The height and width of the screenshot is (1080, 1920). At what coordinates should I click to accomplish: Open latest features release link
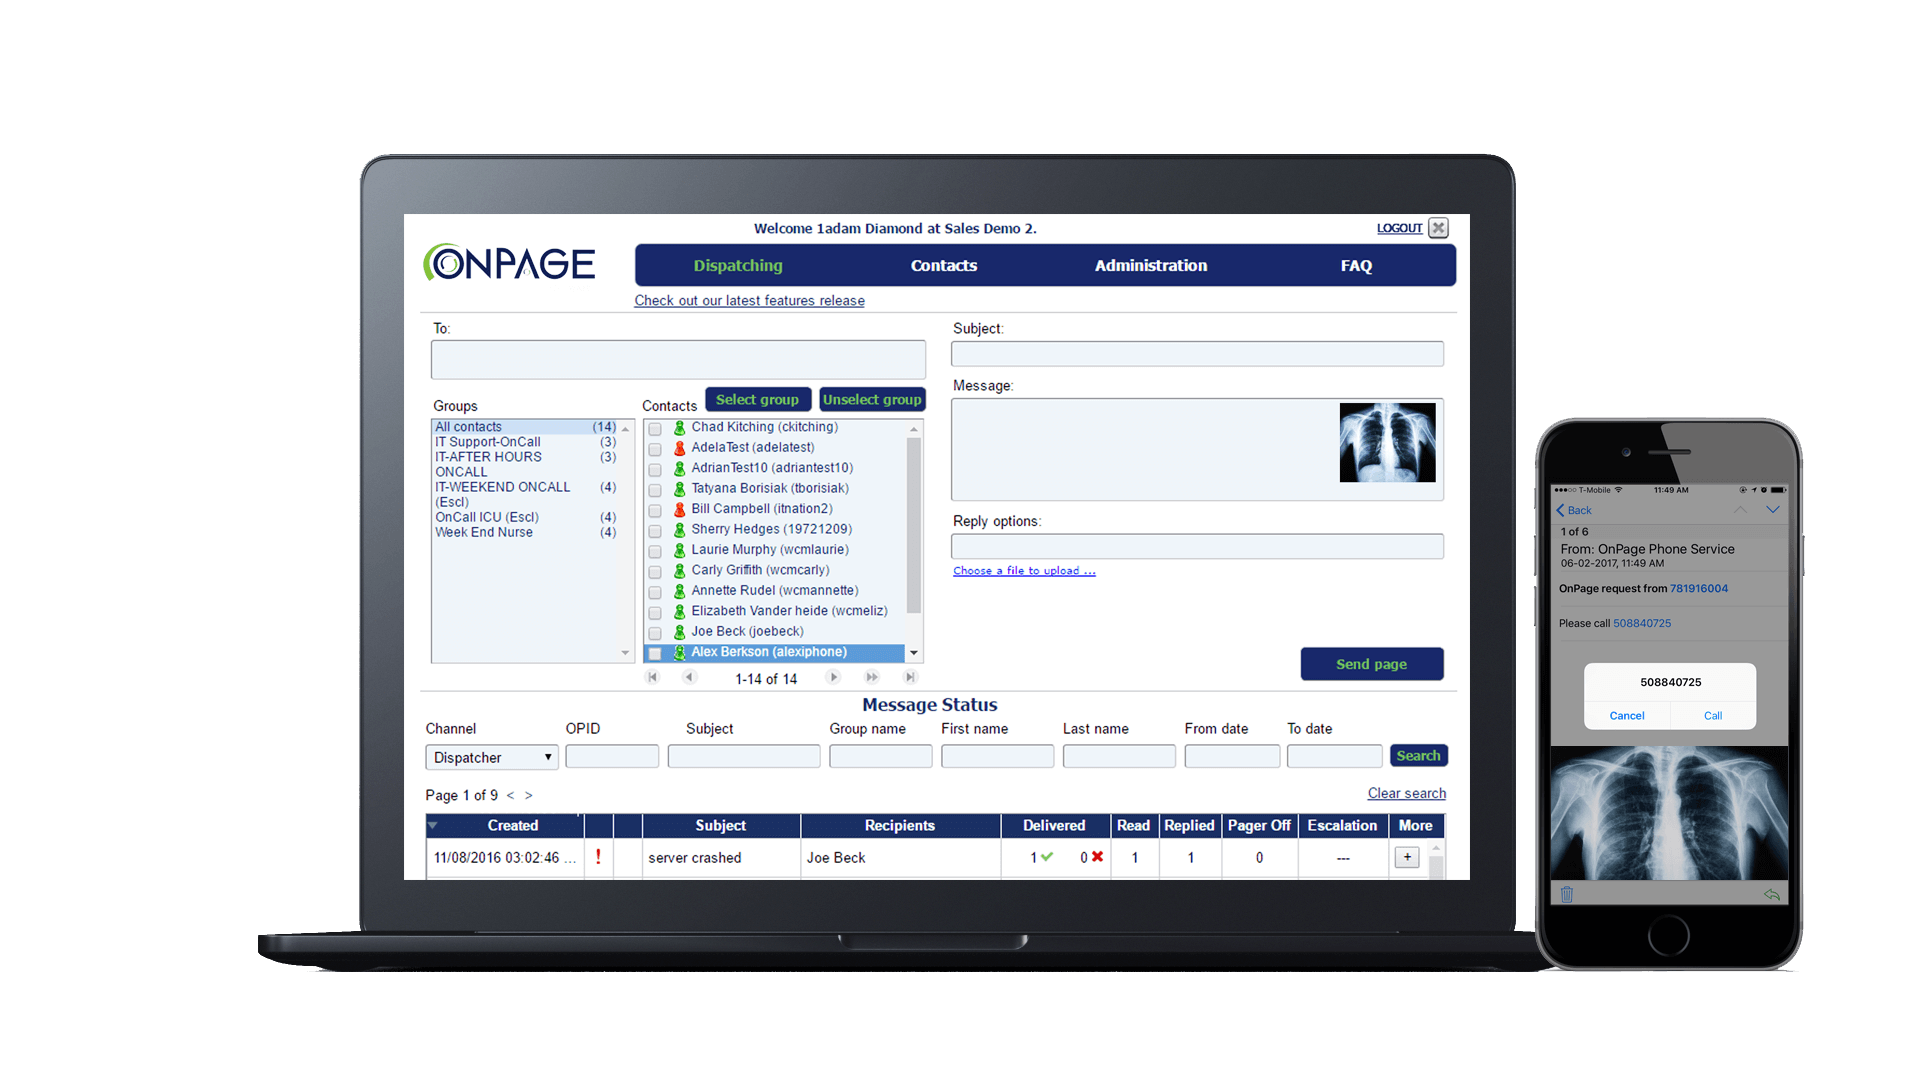pos(749,300)
